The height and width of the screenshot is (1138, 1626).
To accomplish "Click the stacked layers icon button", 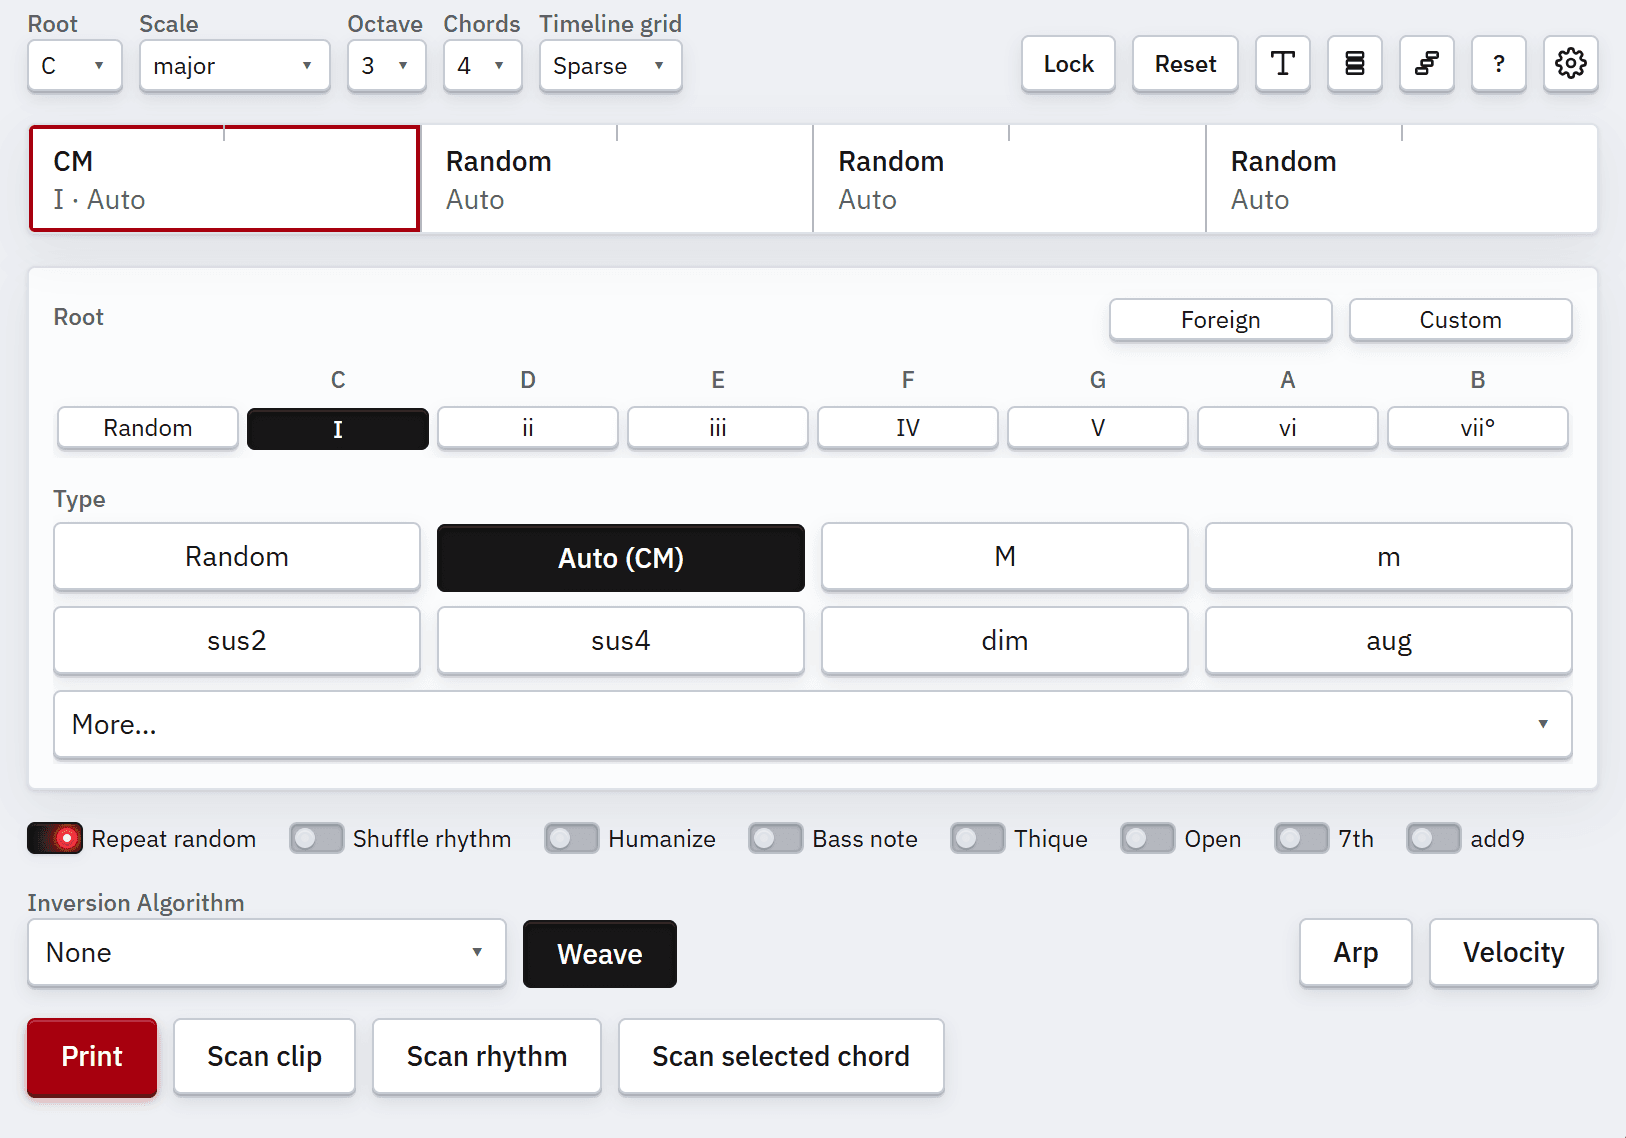I will click(1355, 64).
